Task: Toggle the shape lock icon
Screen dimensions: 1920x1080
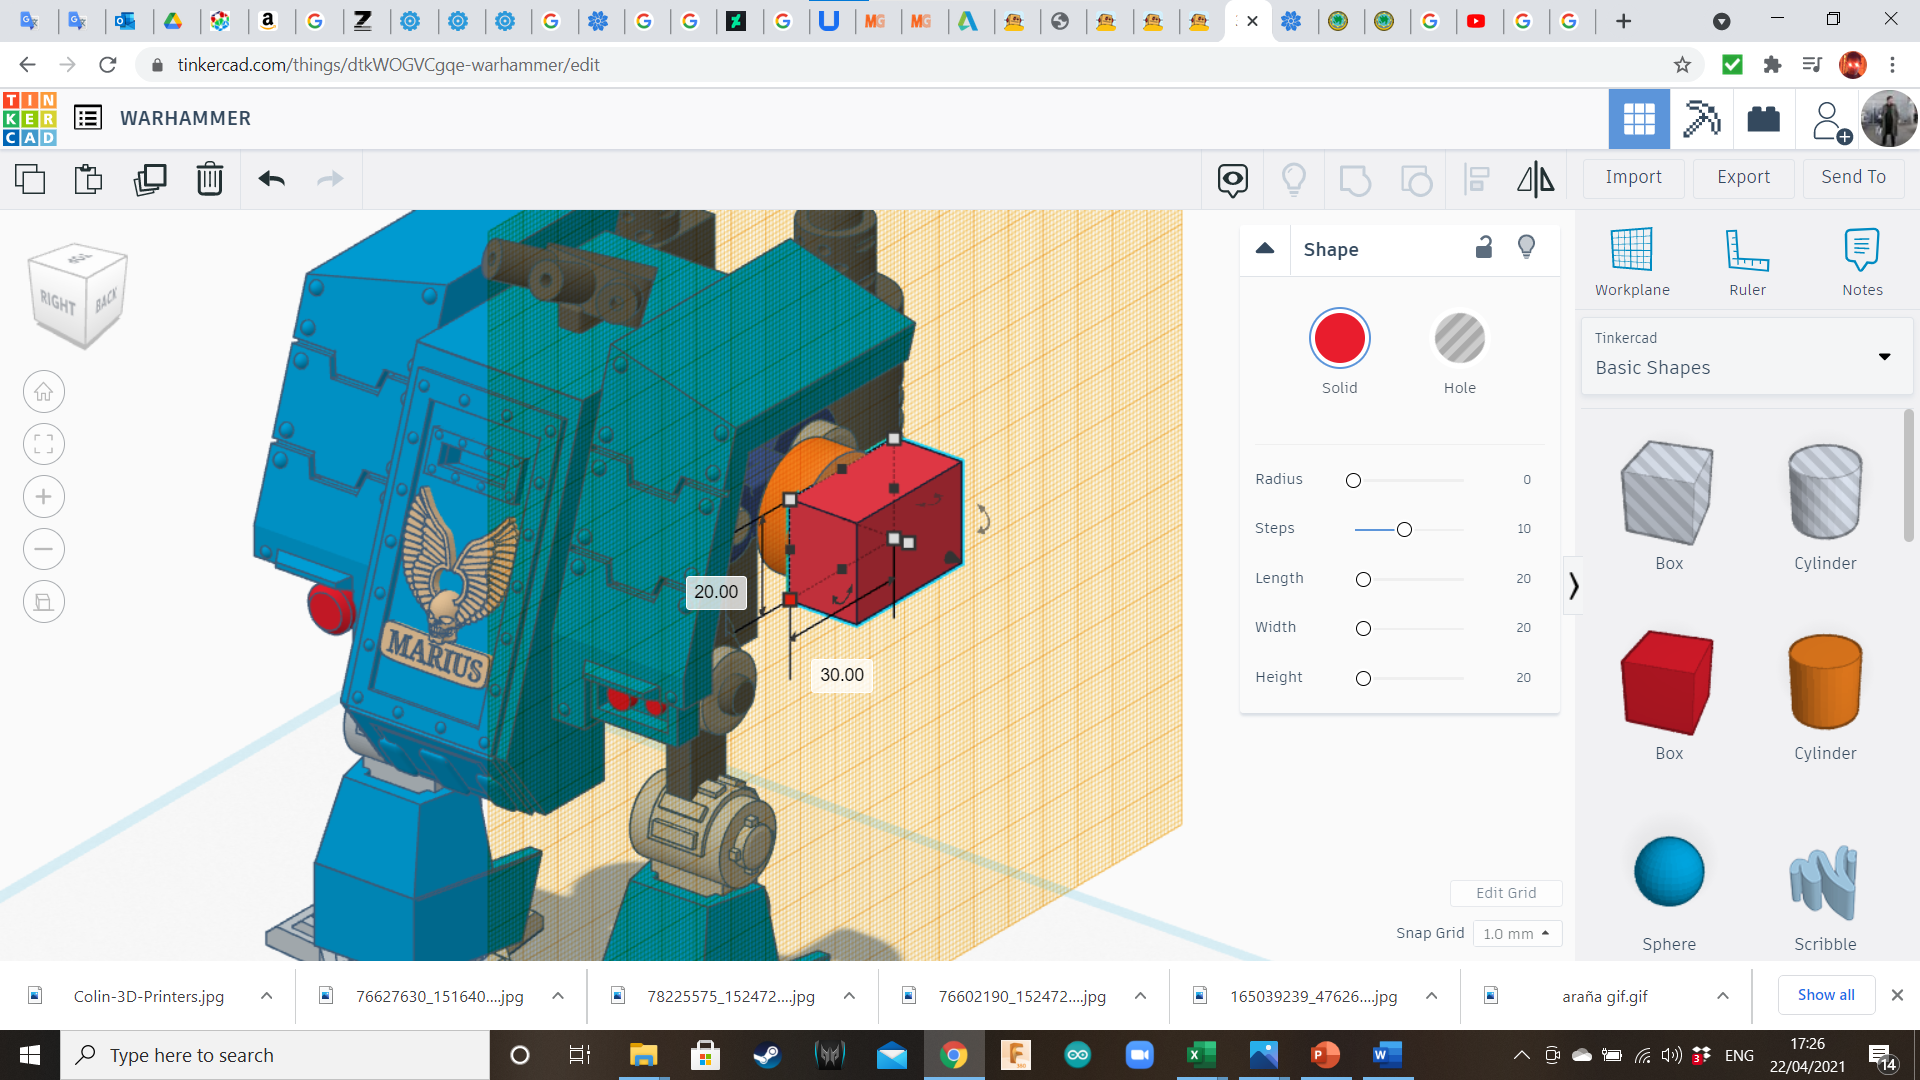Action: 1484,248
